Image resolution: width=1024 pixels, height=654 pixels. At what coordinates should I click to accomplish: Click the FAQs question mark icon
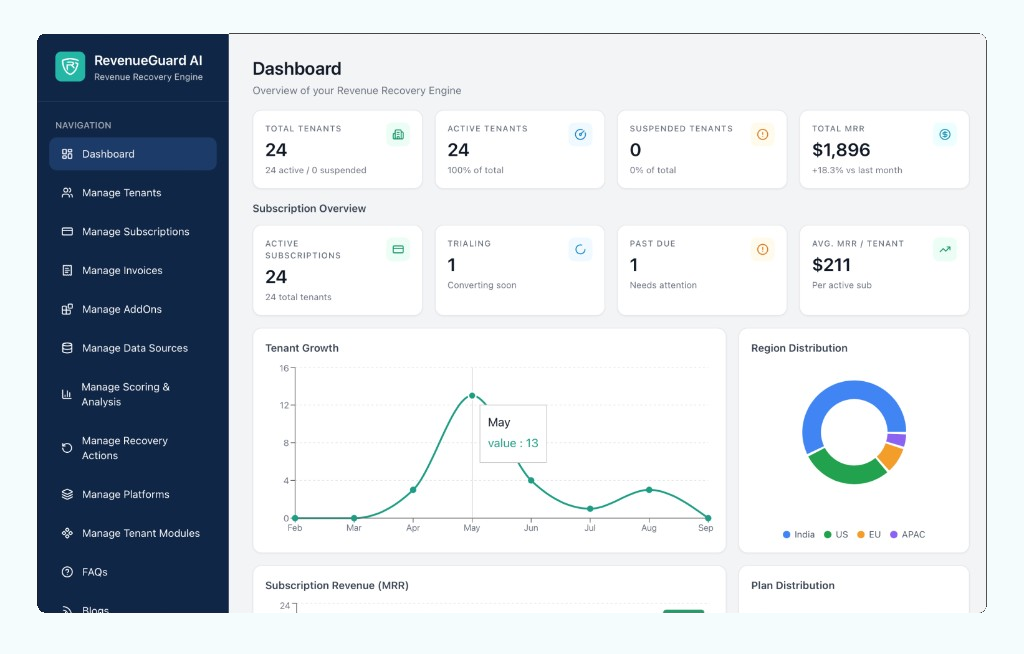[x=67, y=572]
